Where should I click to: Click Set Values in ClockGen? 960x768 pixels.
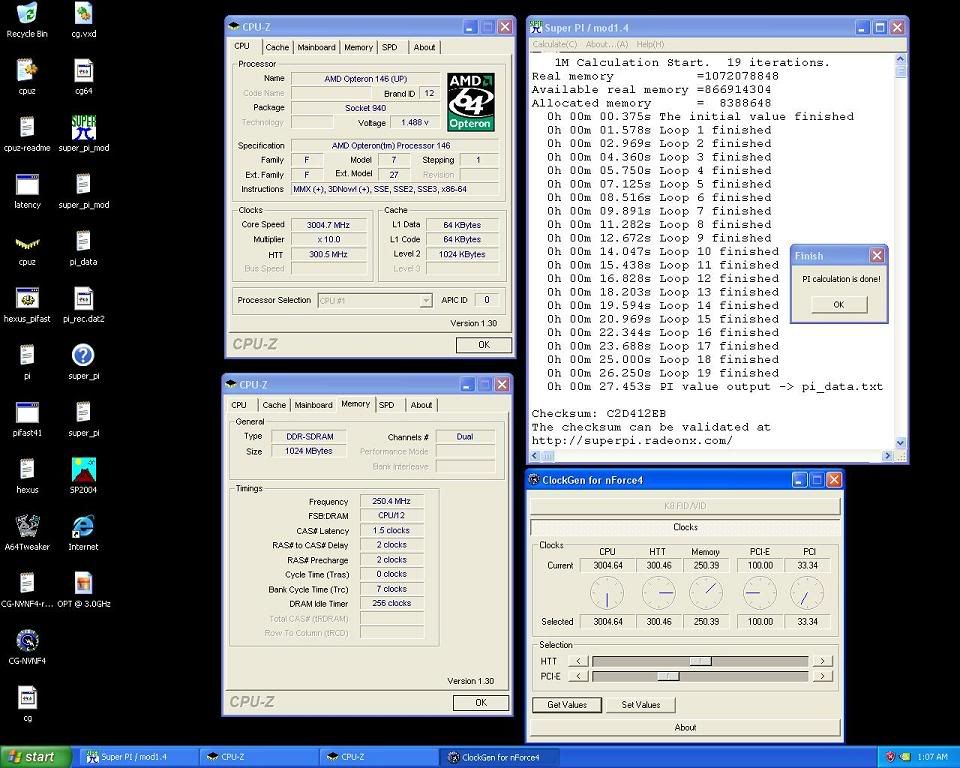(640, 705)
